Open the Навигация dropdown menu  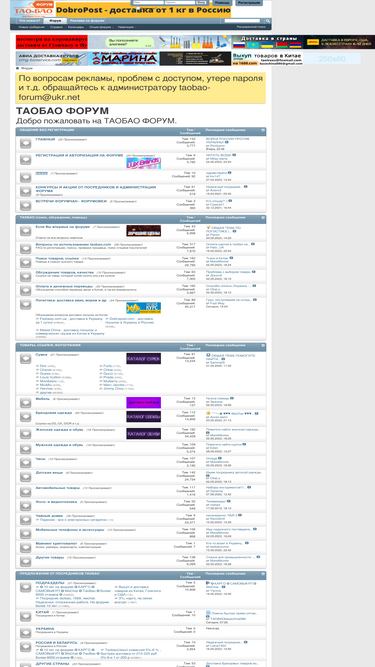tap(127, 27)
